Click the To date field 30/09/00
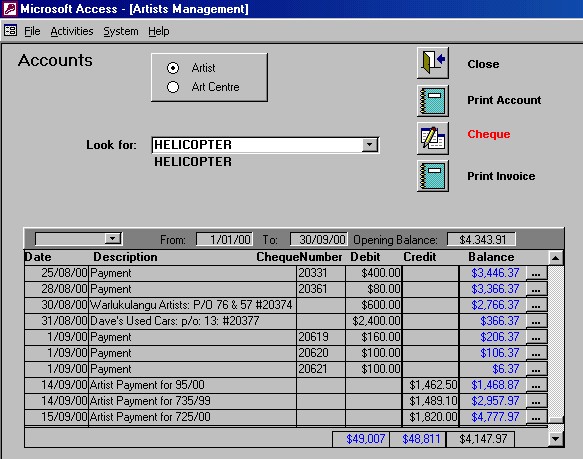Image resolution: width=583 pixels, height=459 pixels. click(x=319, y=239)
